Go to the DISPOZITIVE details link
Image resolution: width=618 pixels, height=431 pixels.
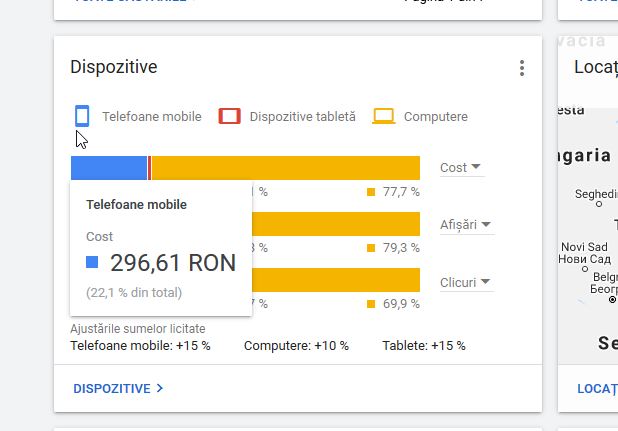pos(118,388)
